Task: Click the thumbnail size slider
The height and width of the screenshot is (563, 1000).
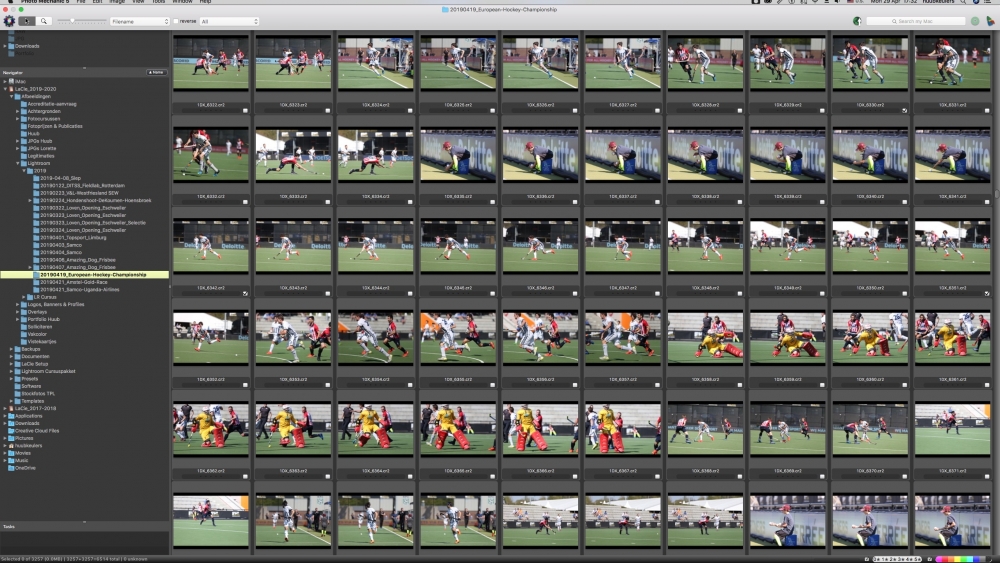Action: pos(82,21)
